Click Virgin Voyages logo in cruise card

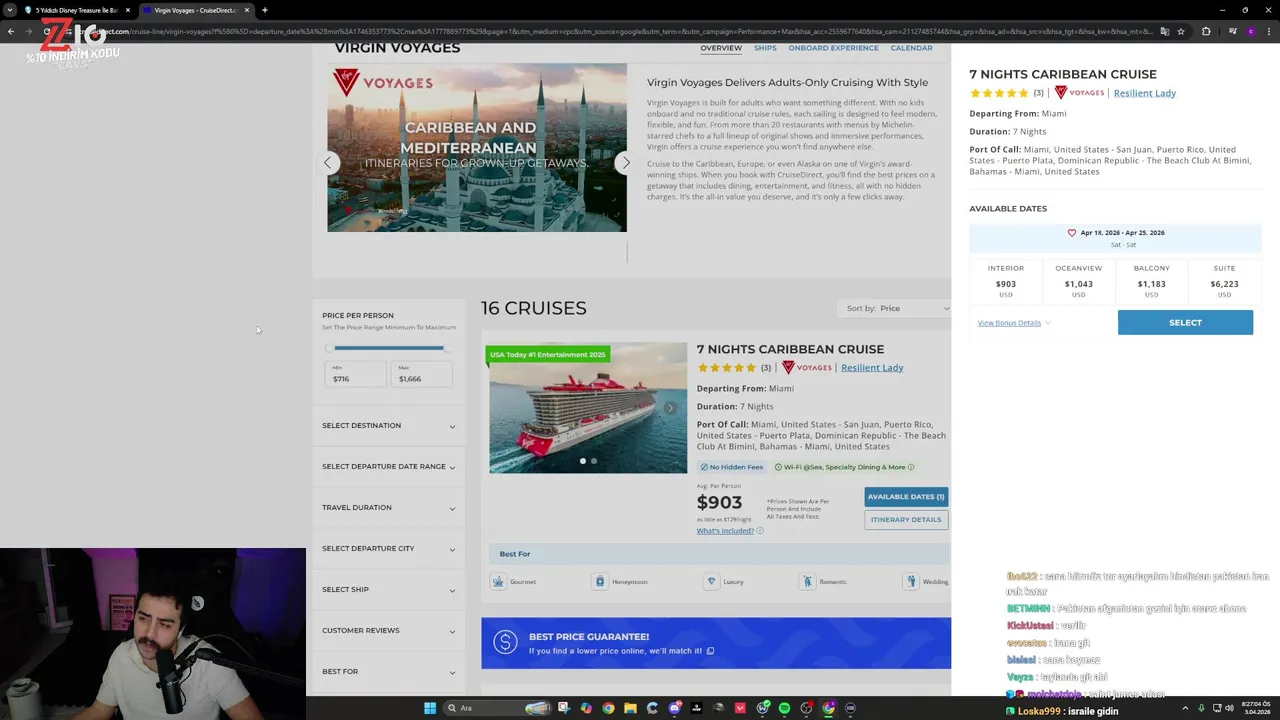806,367
